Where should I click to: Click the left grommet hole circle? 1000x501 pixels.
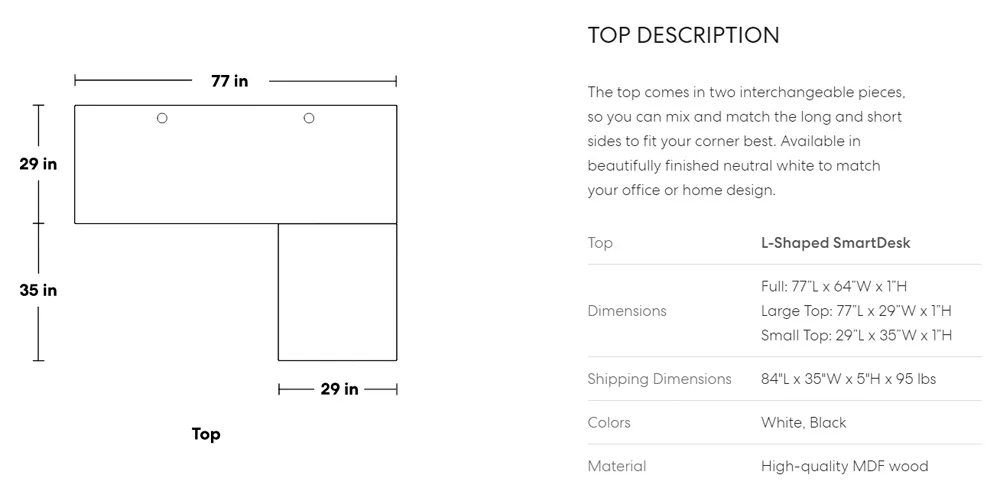(162, 118)
